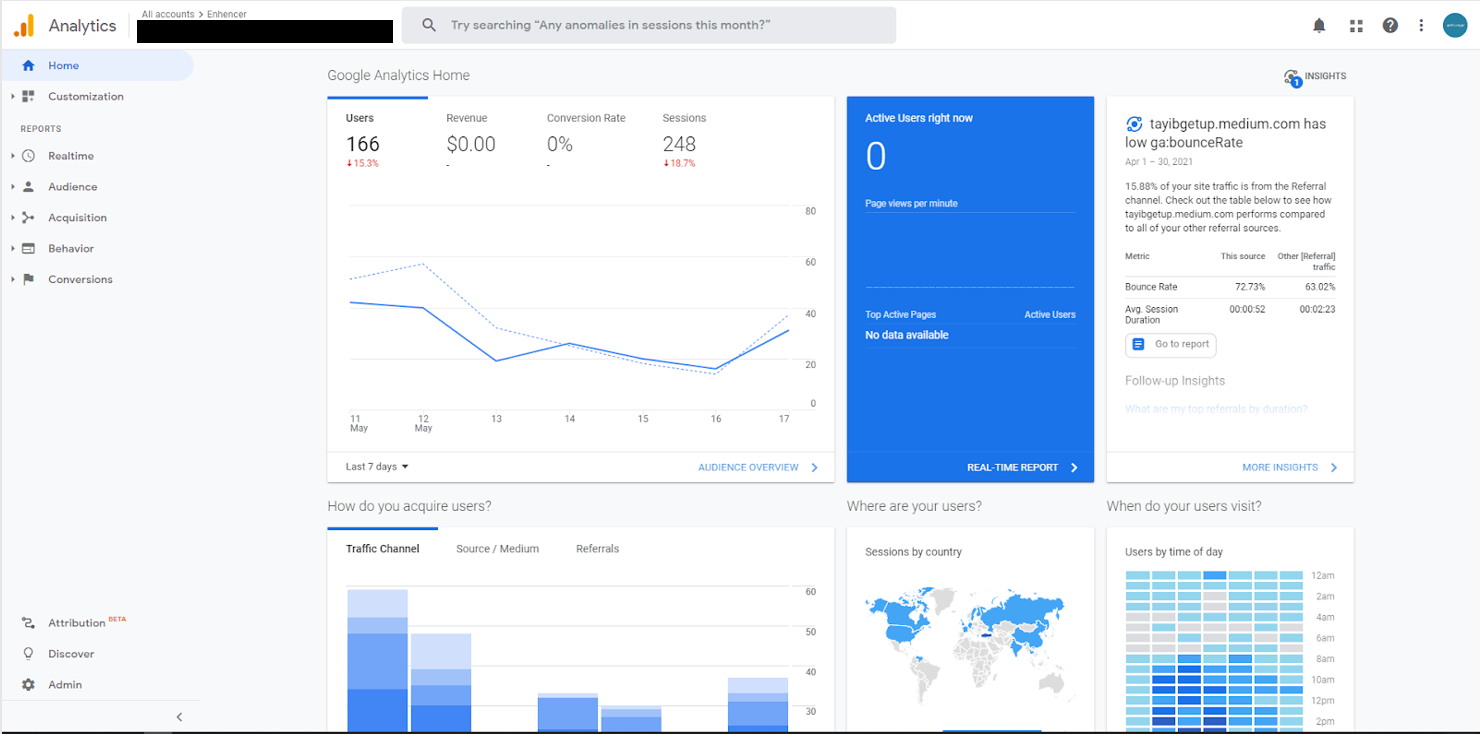Click the Customization dashboard icon

[28, 97]
